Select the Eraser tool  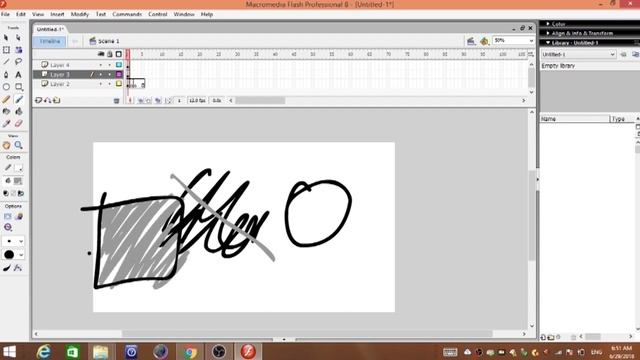[x=19, y=123]
